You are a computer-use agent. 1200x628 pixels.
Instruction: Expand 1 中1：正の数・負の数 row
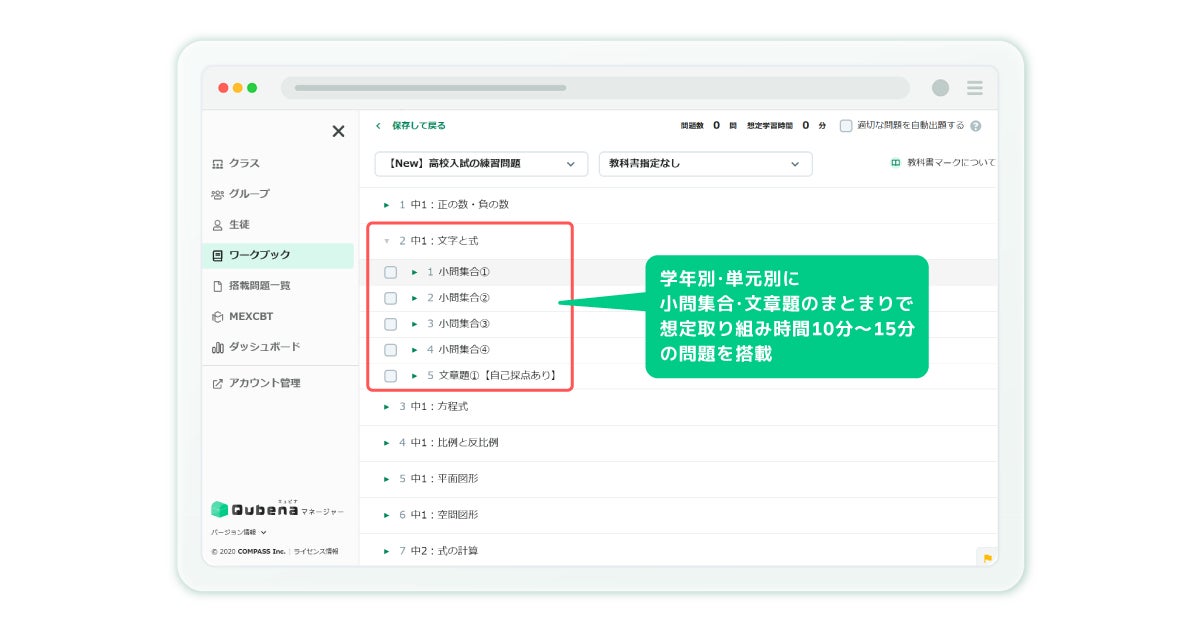click(x=678, y=204)
